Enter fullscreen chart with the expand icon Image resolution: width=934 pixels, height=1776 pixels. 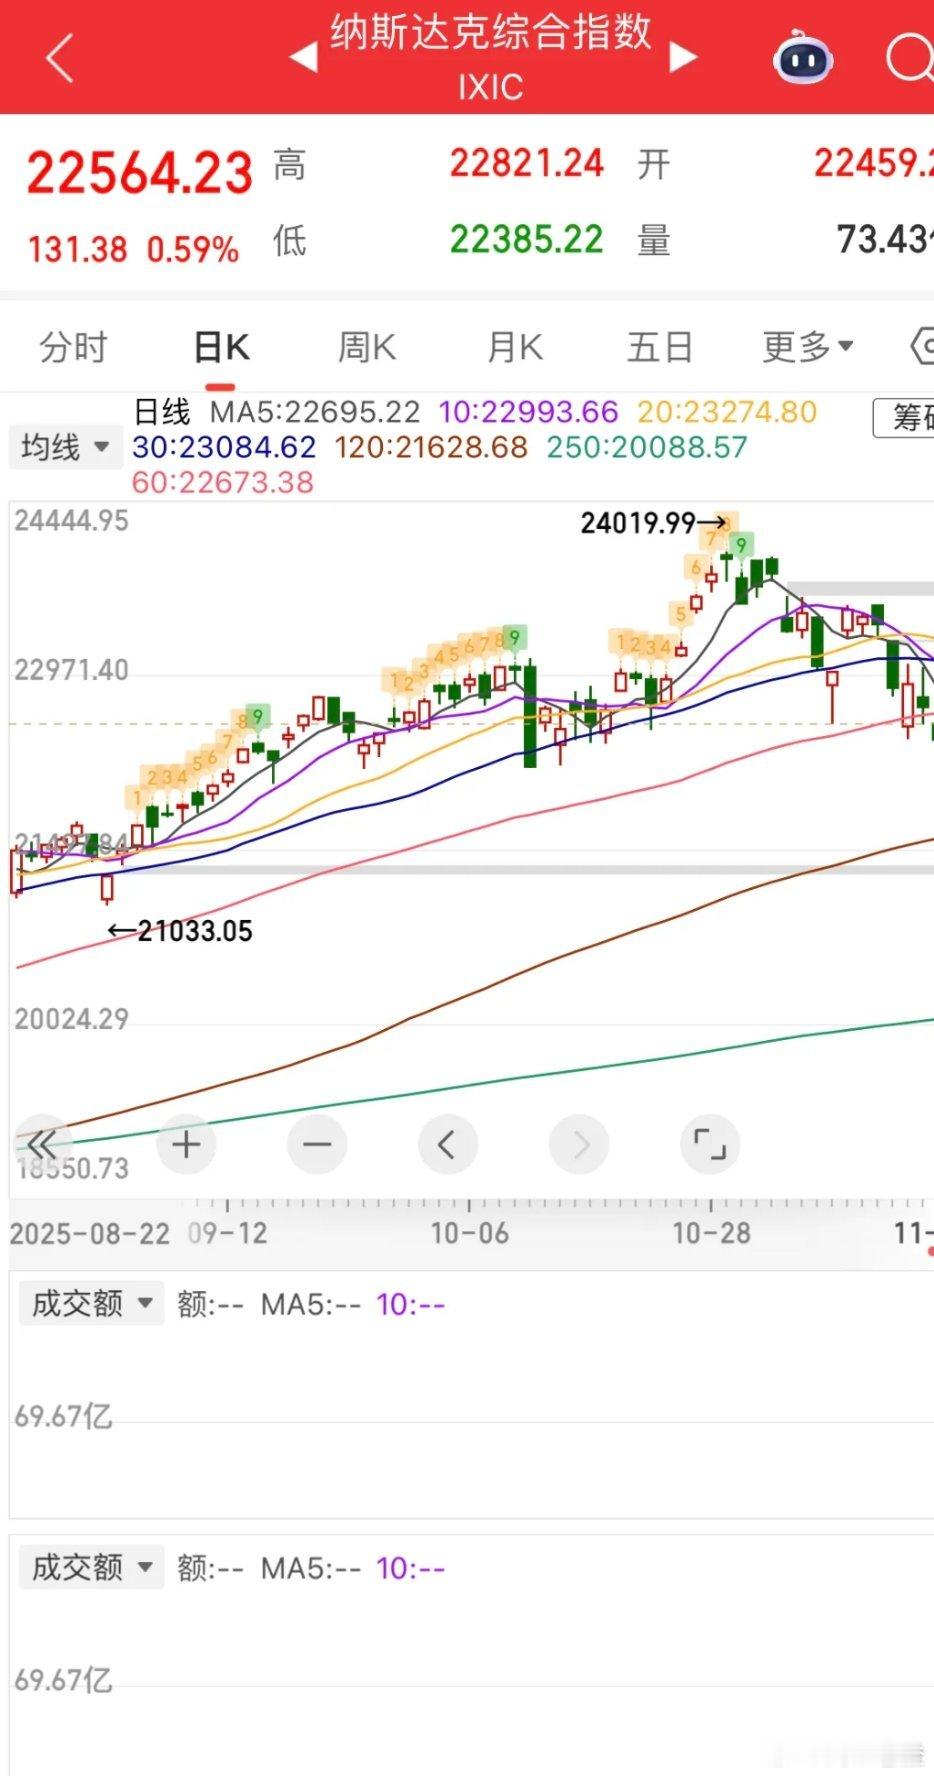tap(710, 1144)
